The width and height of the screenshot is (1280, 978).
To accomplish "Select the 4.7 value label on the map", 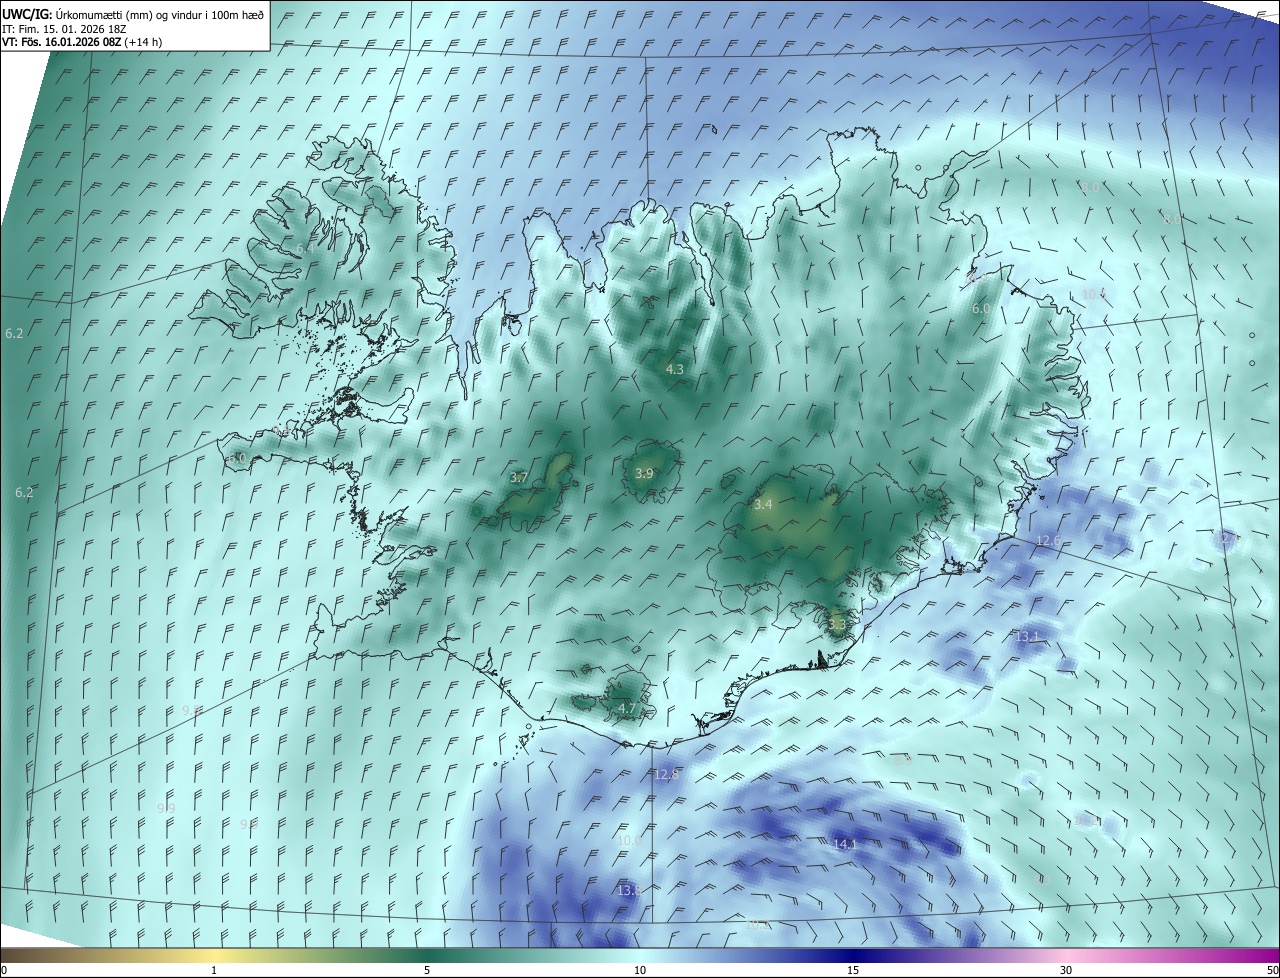I will [x=627, y=708].
